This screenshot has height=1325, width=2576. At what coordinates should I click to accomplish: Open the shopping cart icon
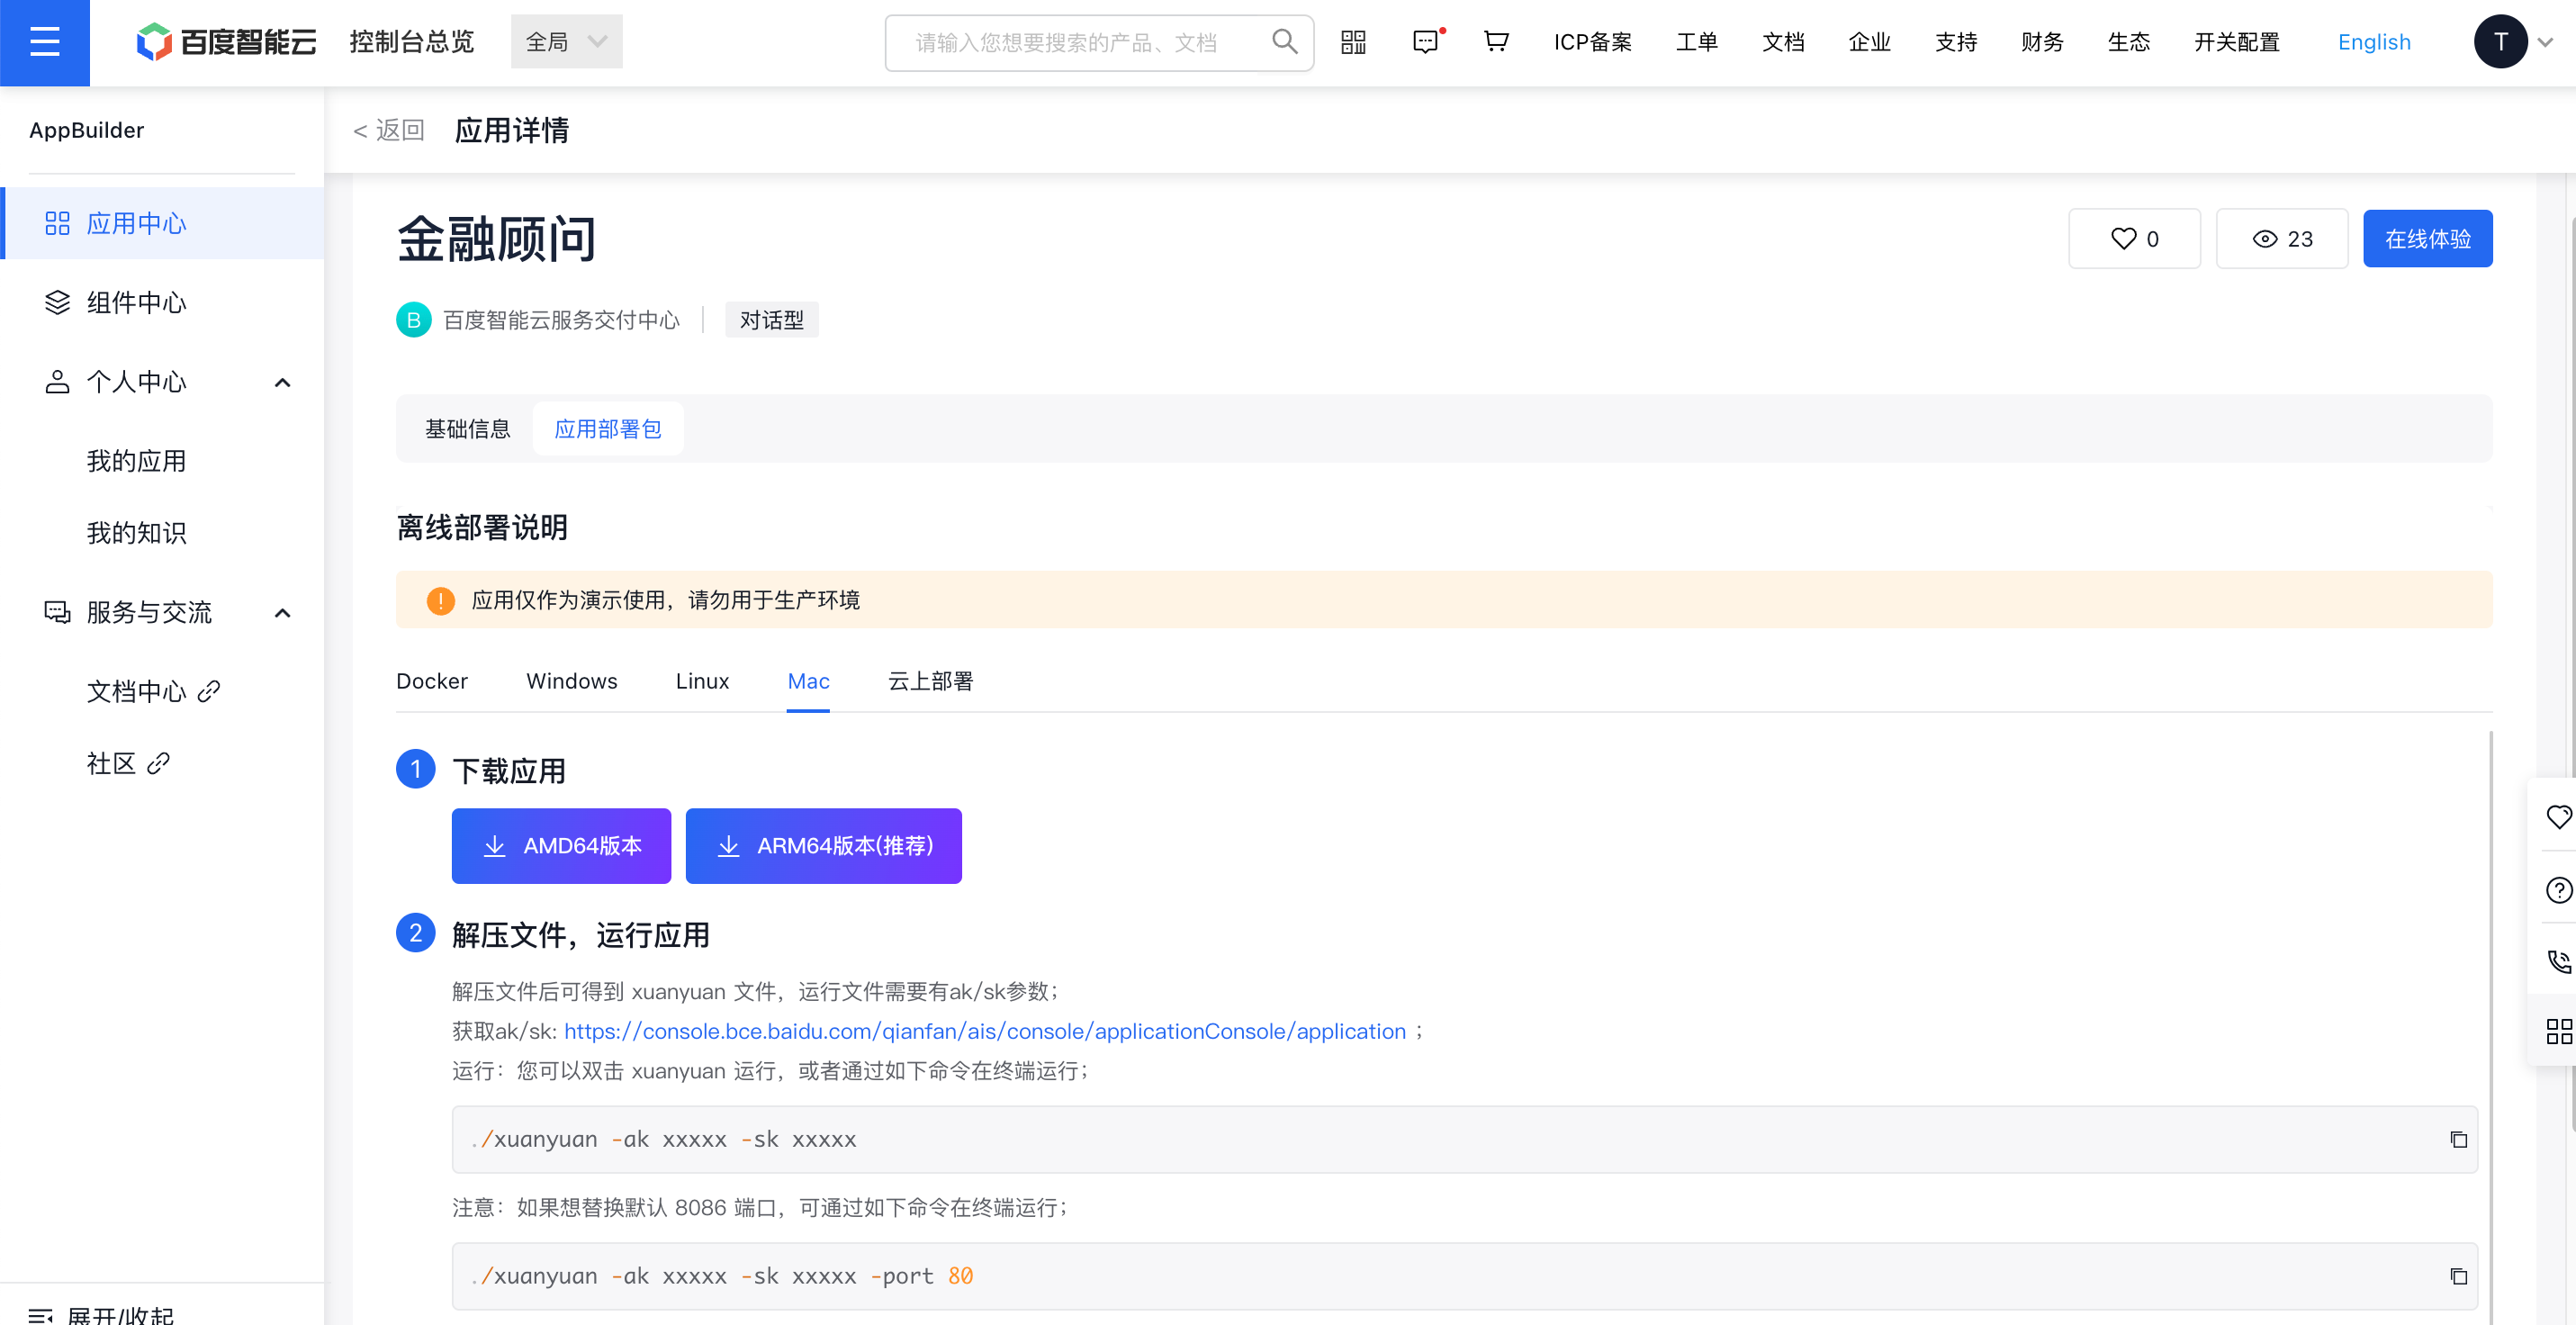[1496, 42]
